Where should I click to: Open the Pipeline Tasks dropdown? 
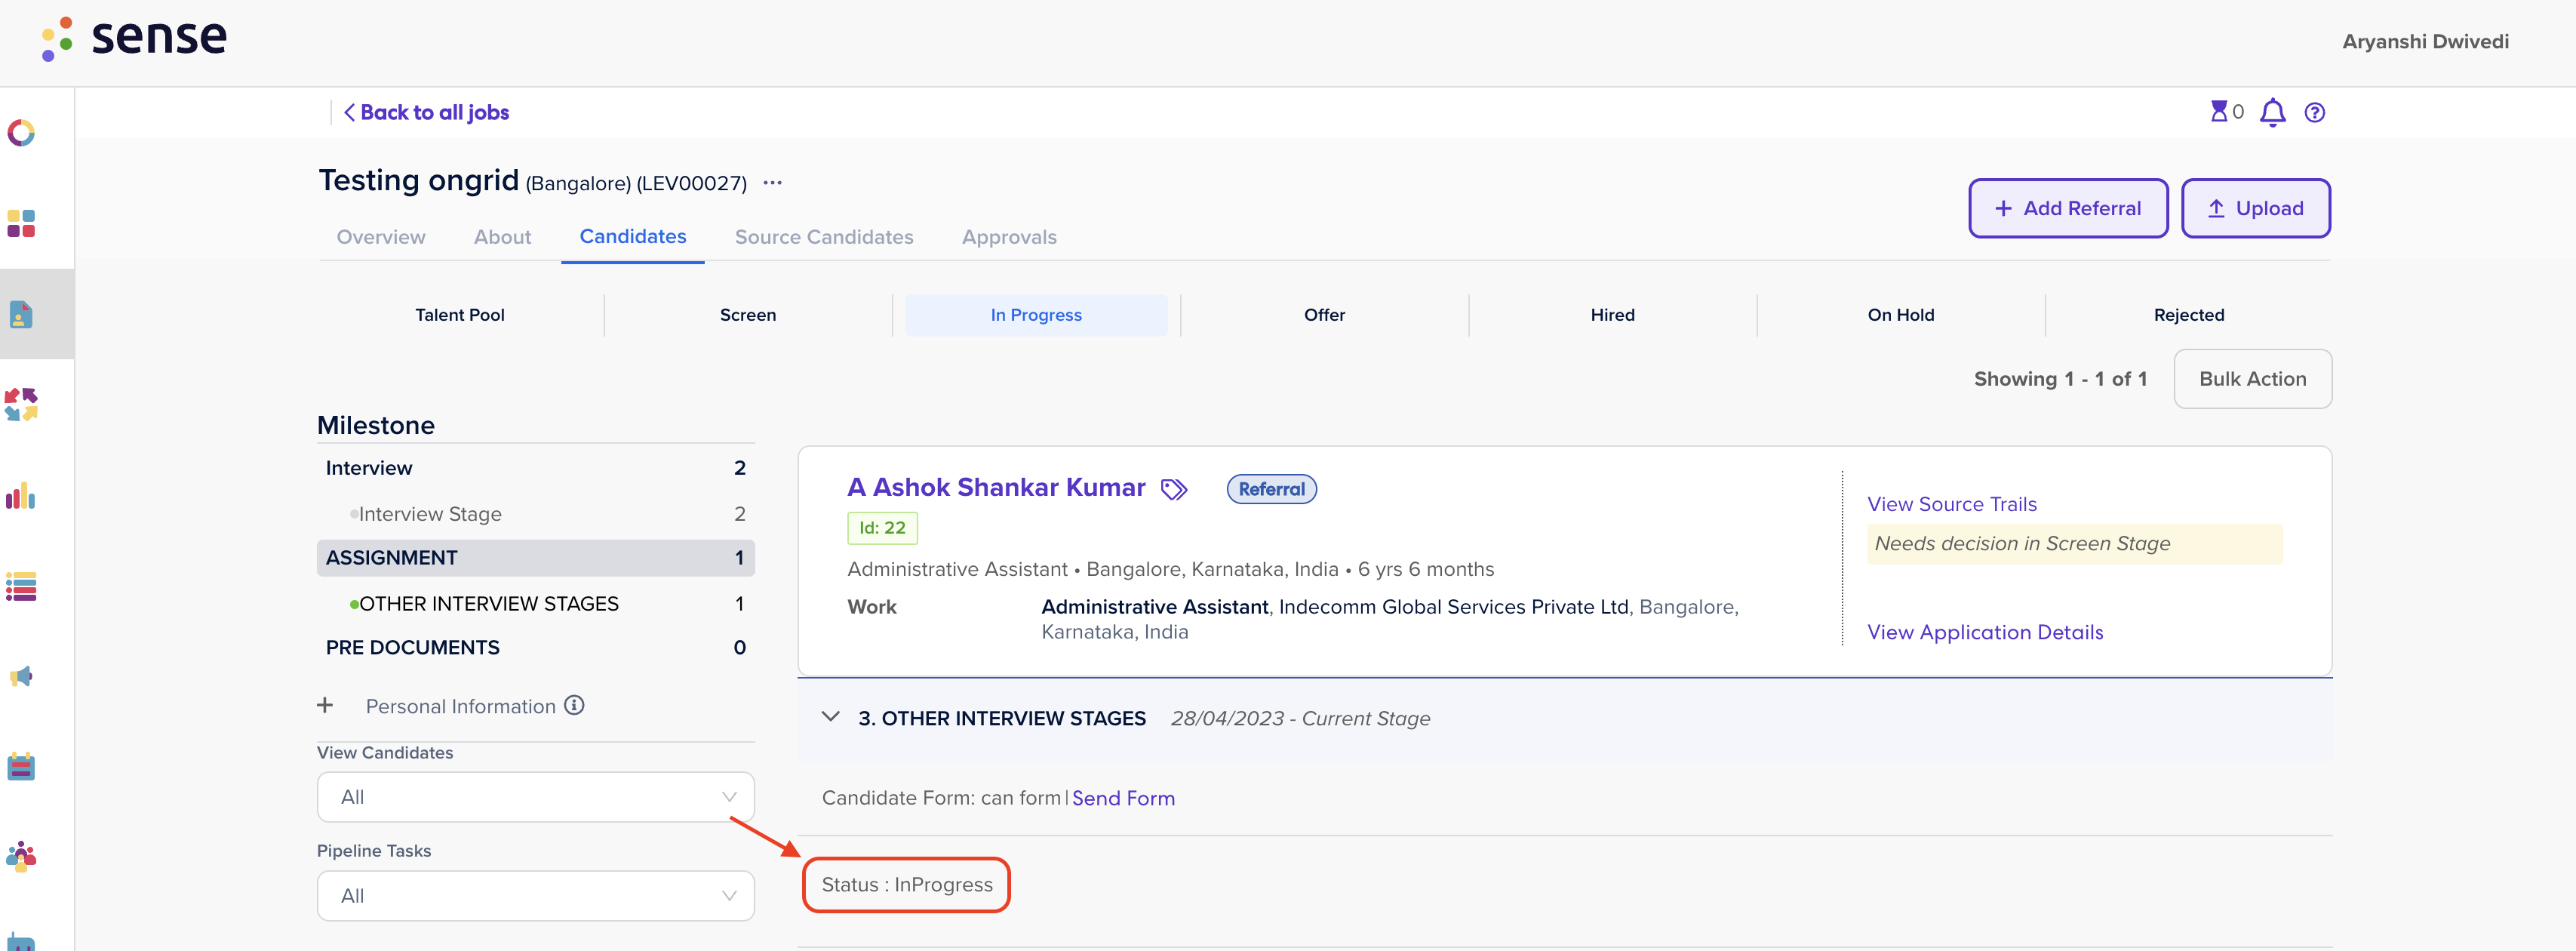[535, 895]
